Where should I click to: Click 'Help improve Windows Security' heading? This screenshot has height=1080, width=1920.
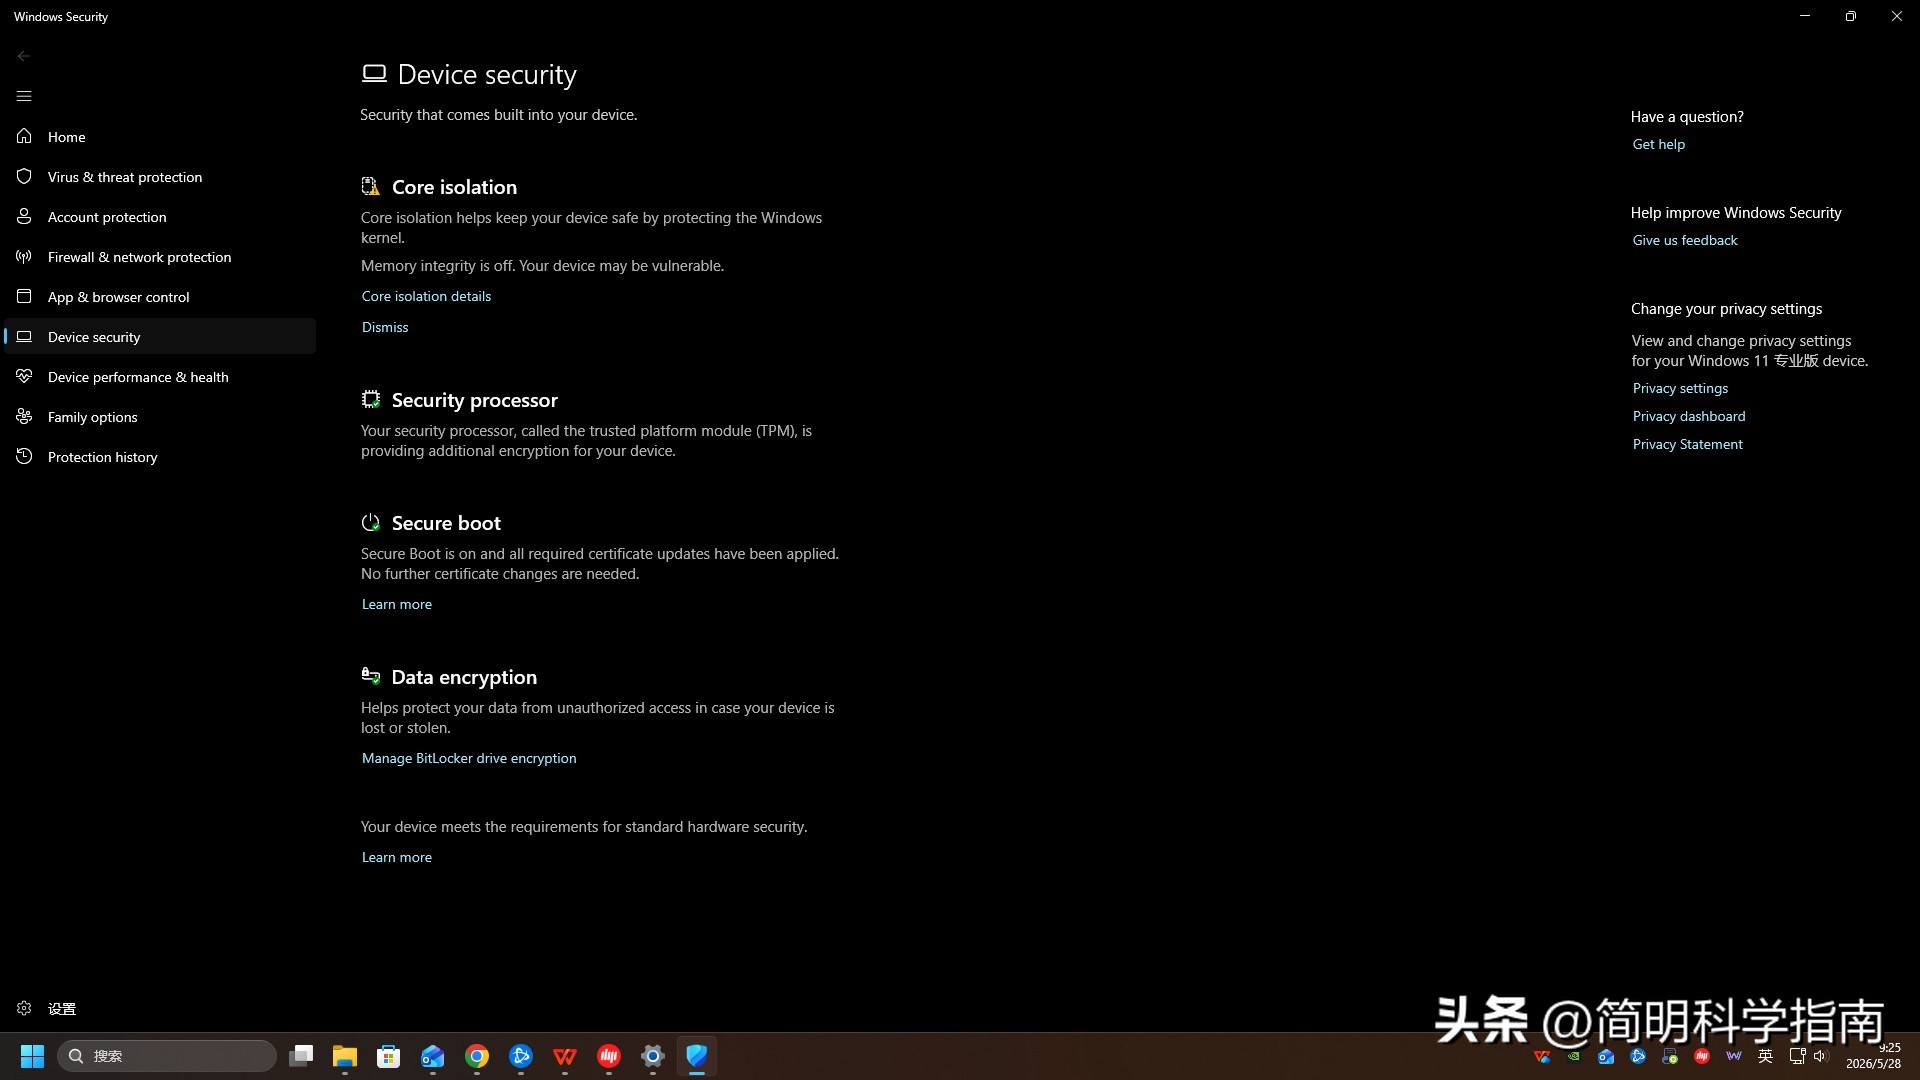click(x=1735, y=213)
